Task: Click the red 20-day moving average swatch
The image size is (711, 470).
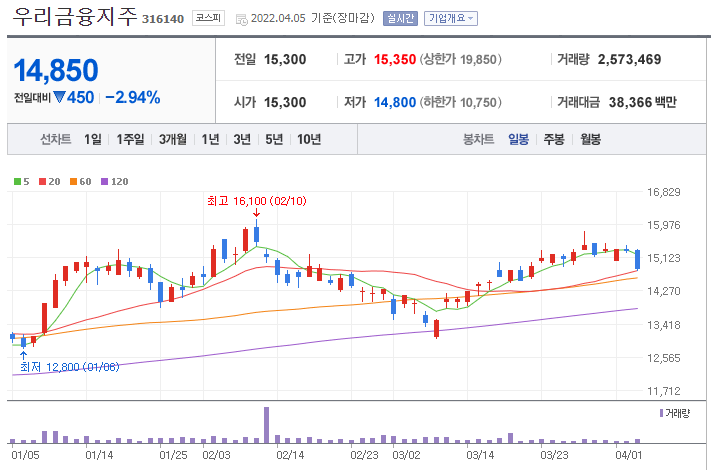Action: (x=43, y=182)
